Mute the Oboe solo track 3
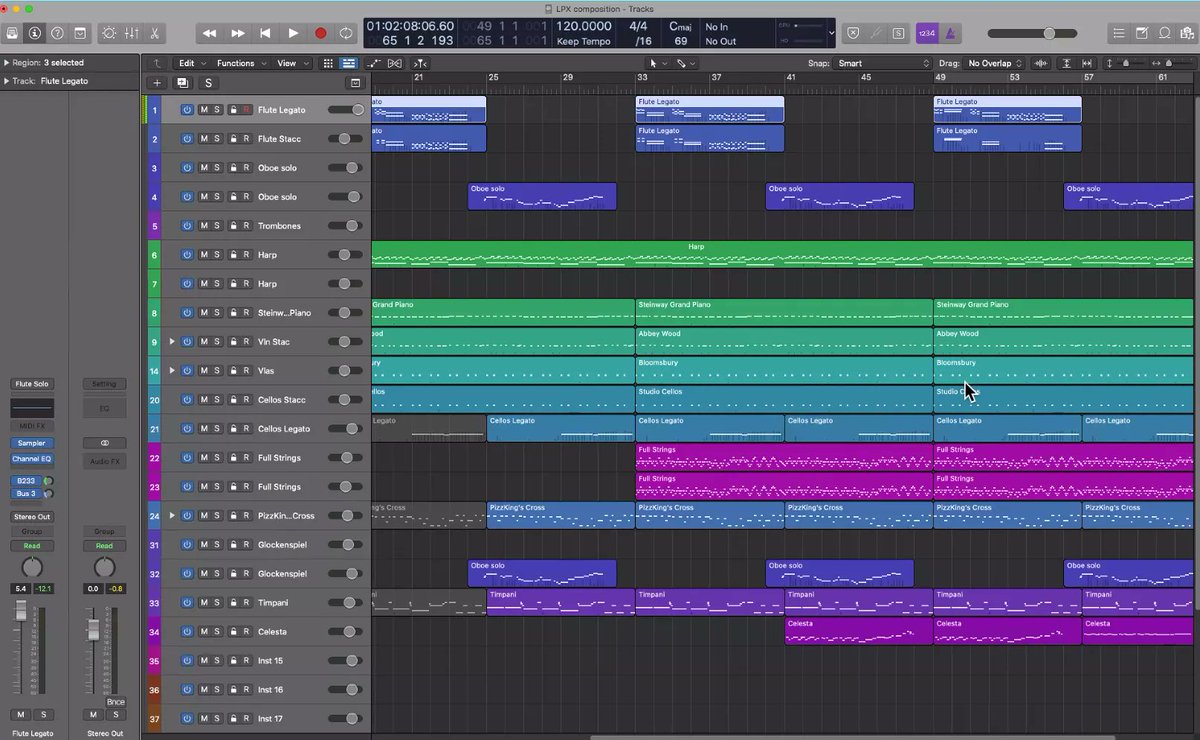1200x740 pixels. click(204, 168)
